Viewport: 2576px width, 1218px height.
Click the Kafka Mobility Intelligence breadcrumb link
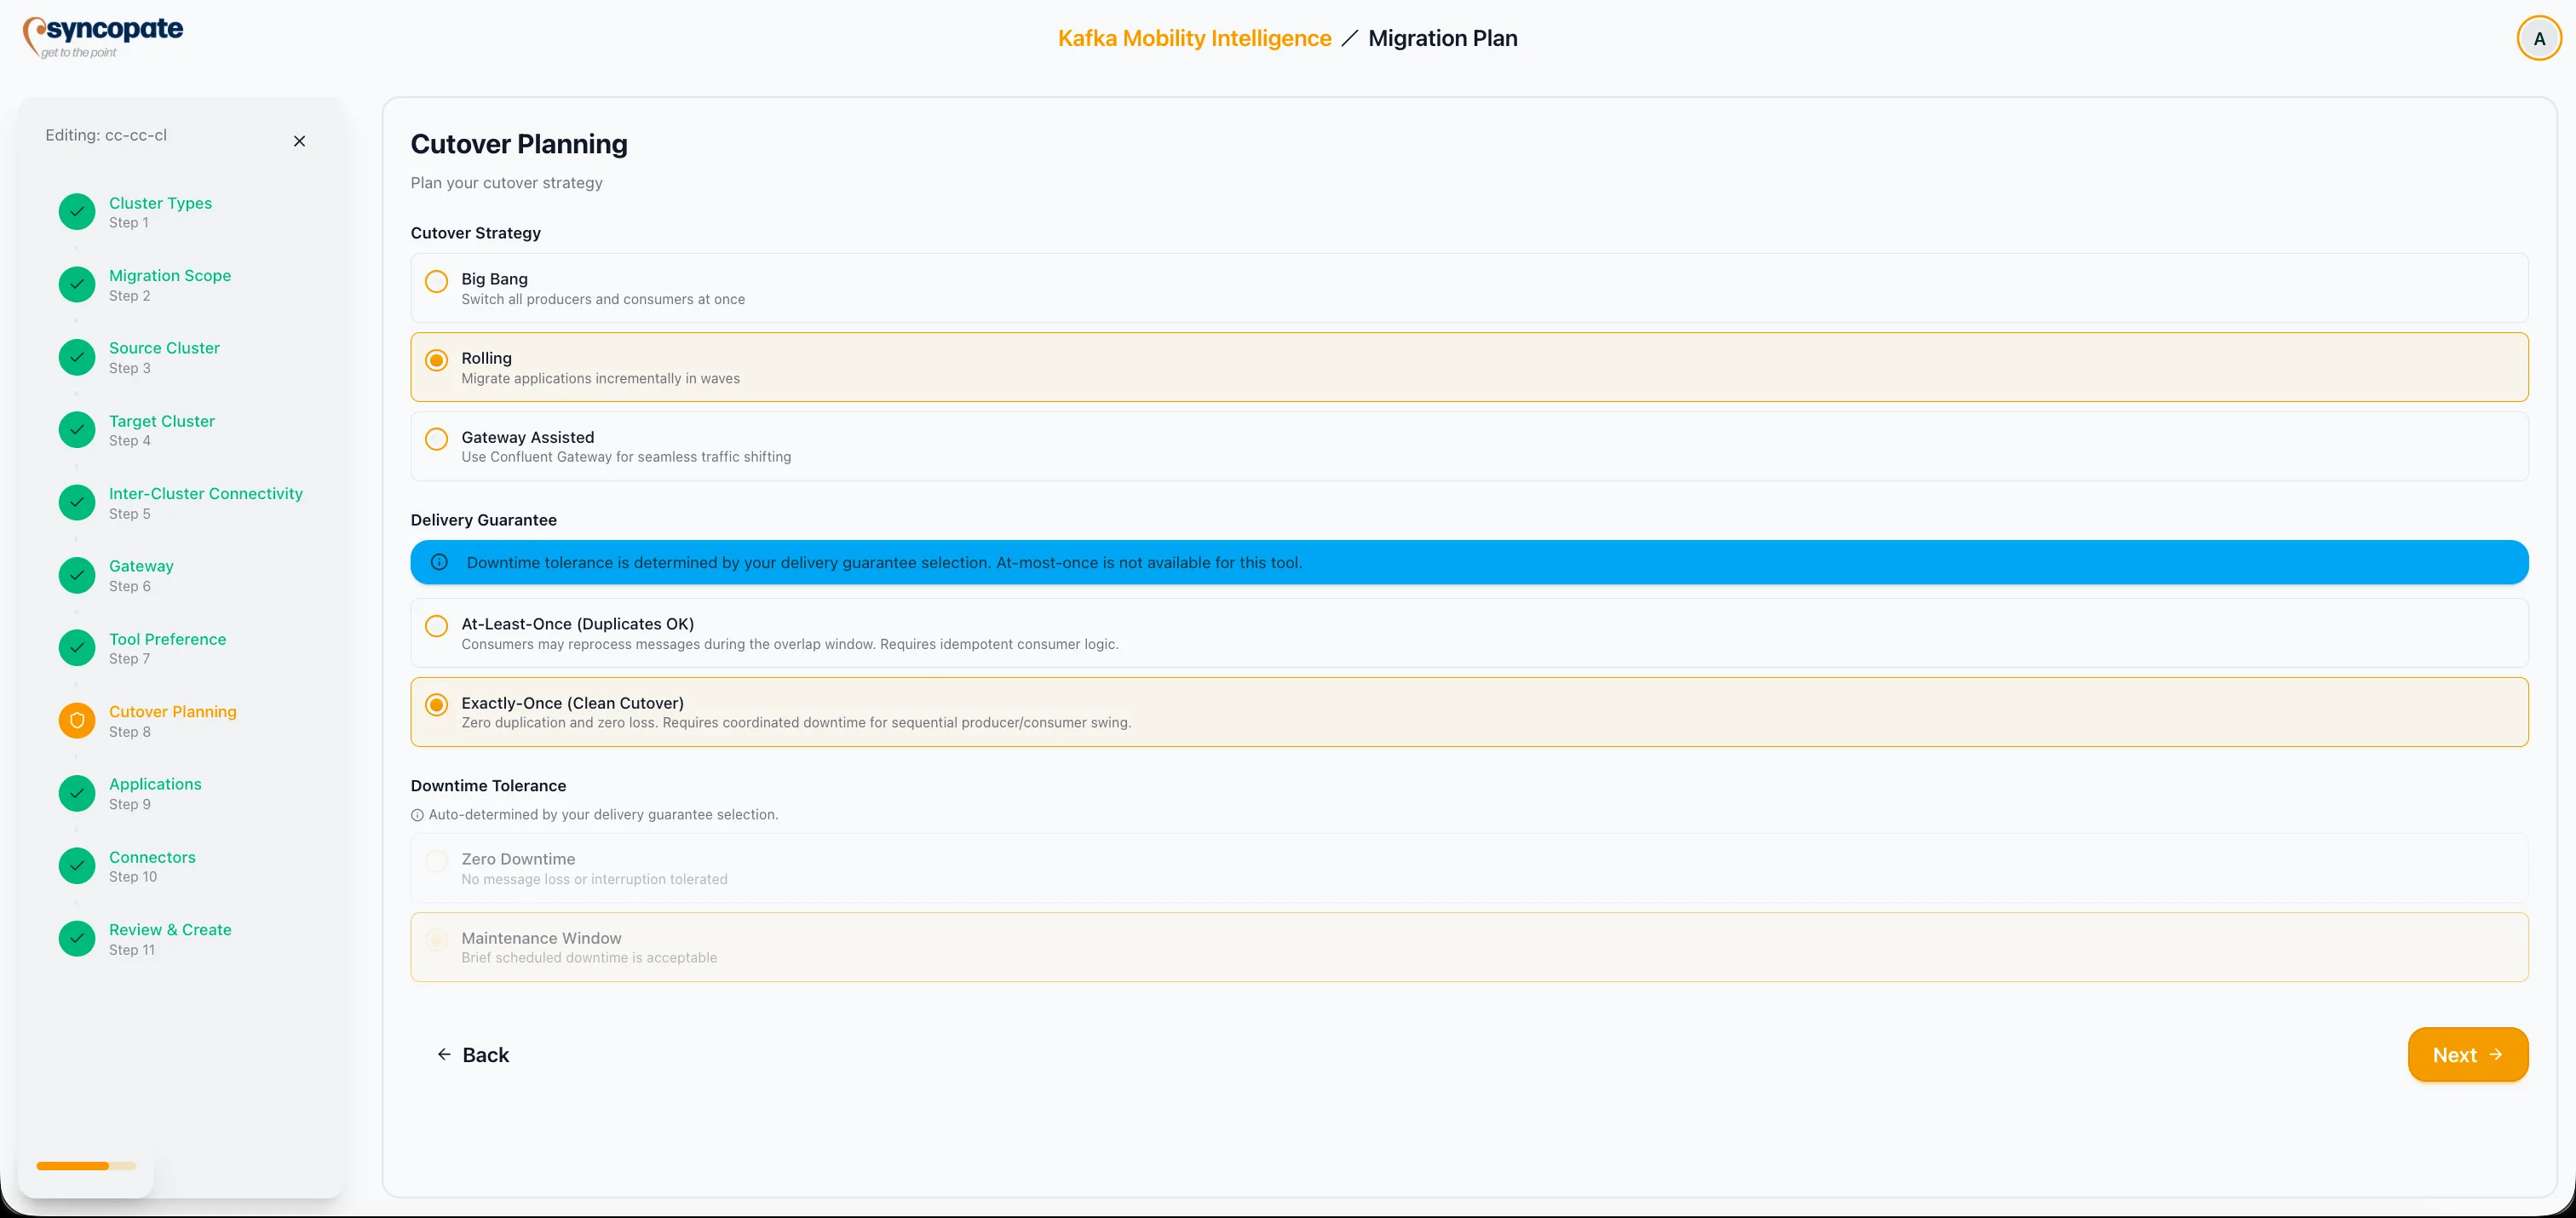[x=1194, y=38]
